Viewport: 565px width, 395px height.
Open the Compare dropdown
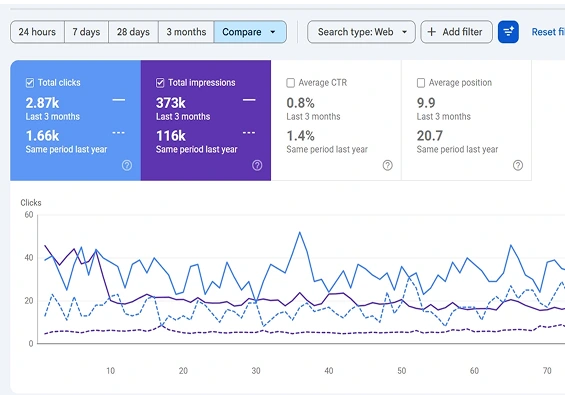click(x=250, y=32)
